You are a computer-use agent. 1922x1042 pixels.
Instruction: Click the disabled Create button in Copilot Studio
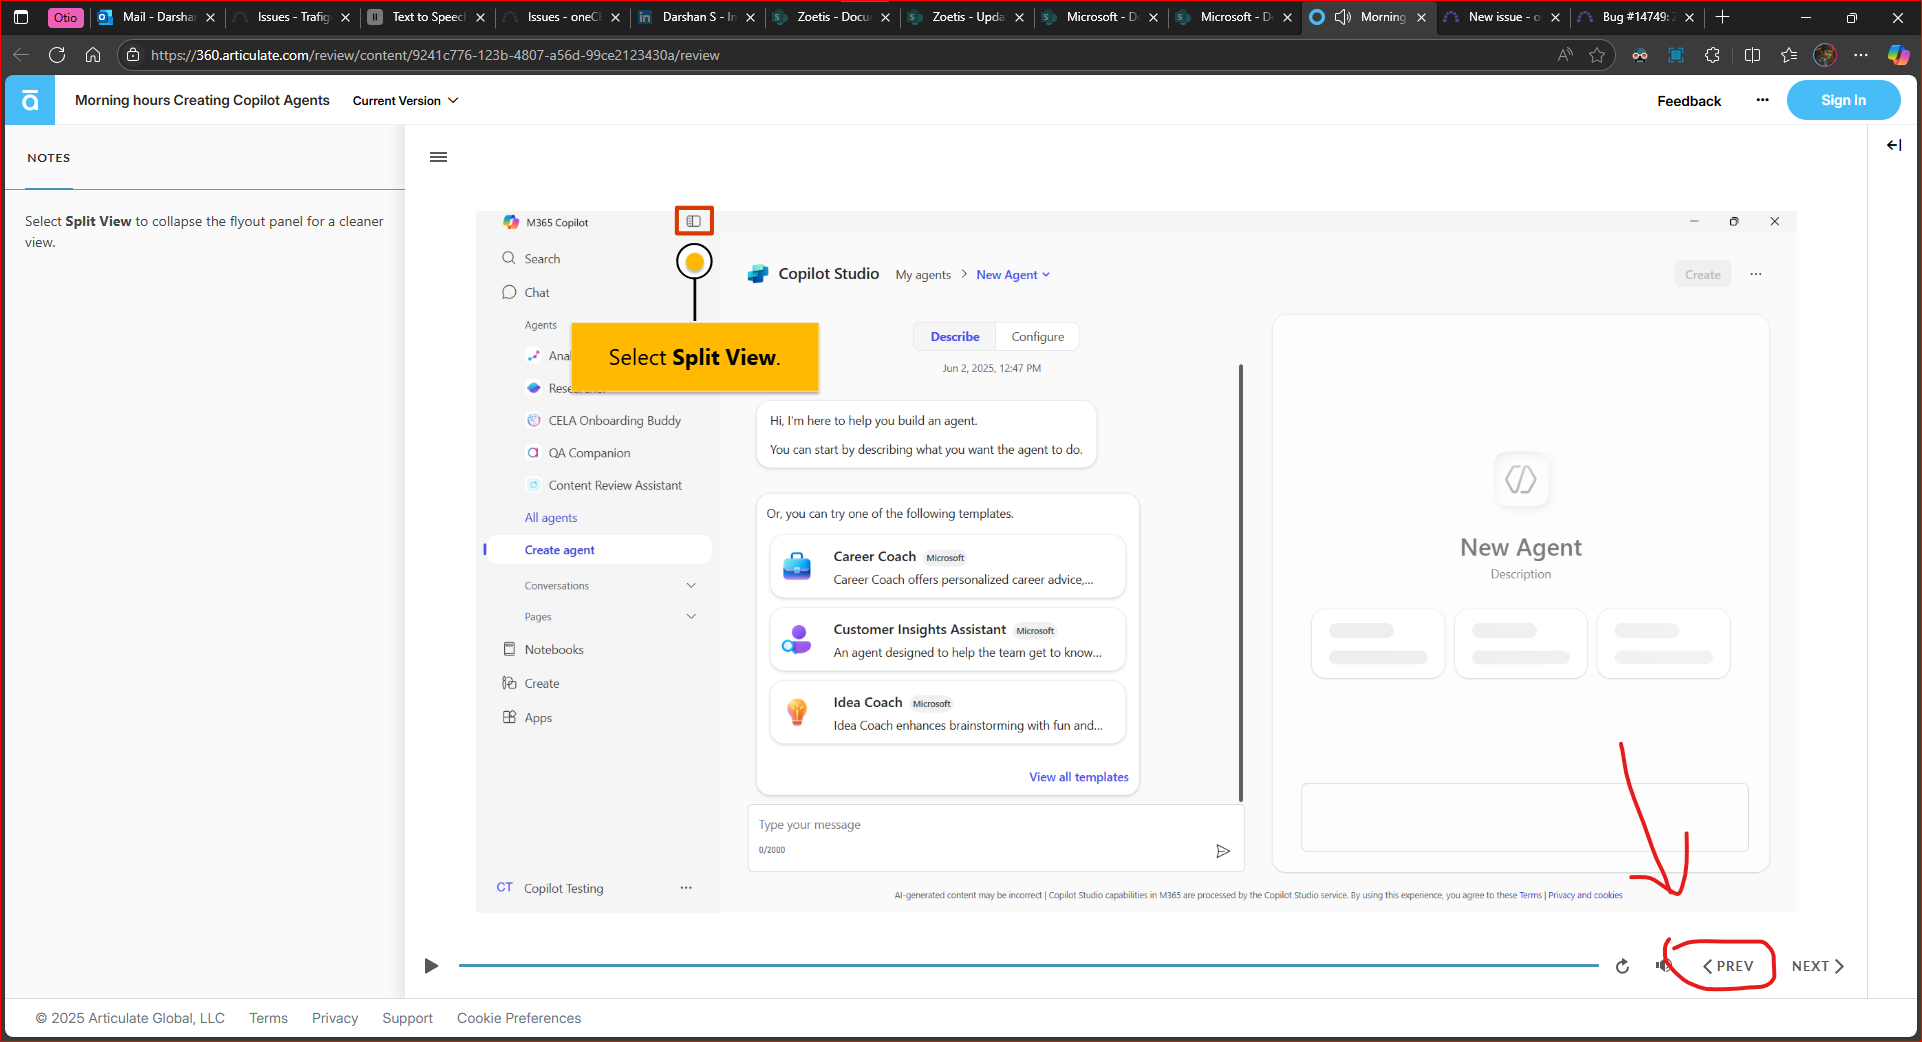[1702, 274]
